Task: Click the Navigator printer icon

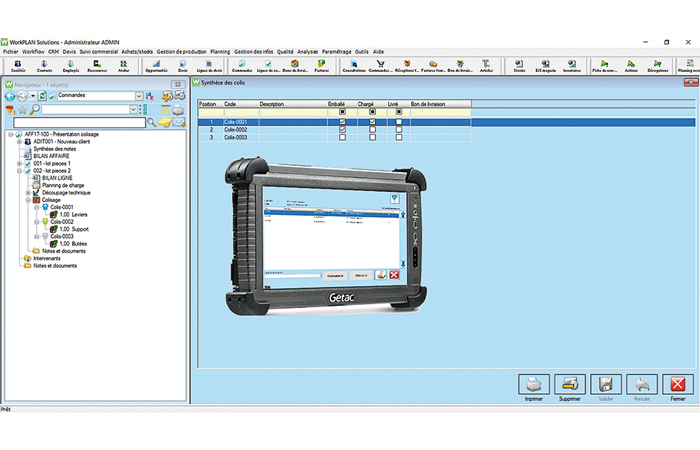Action: (x=178, y=109)
